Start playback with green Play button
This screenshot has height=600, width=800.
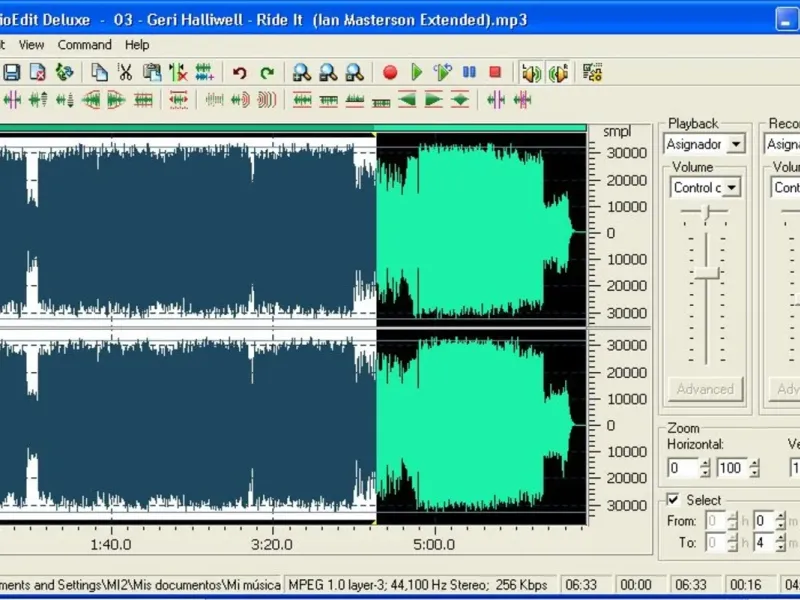pos(417,72)
